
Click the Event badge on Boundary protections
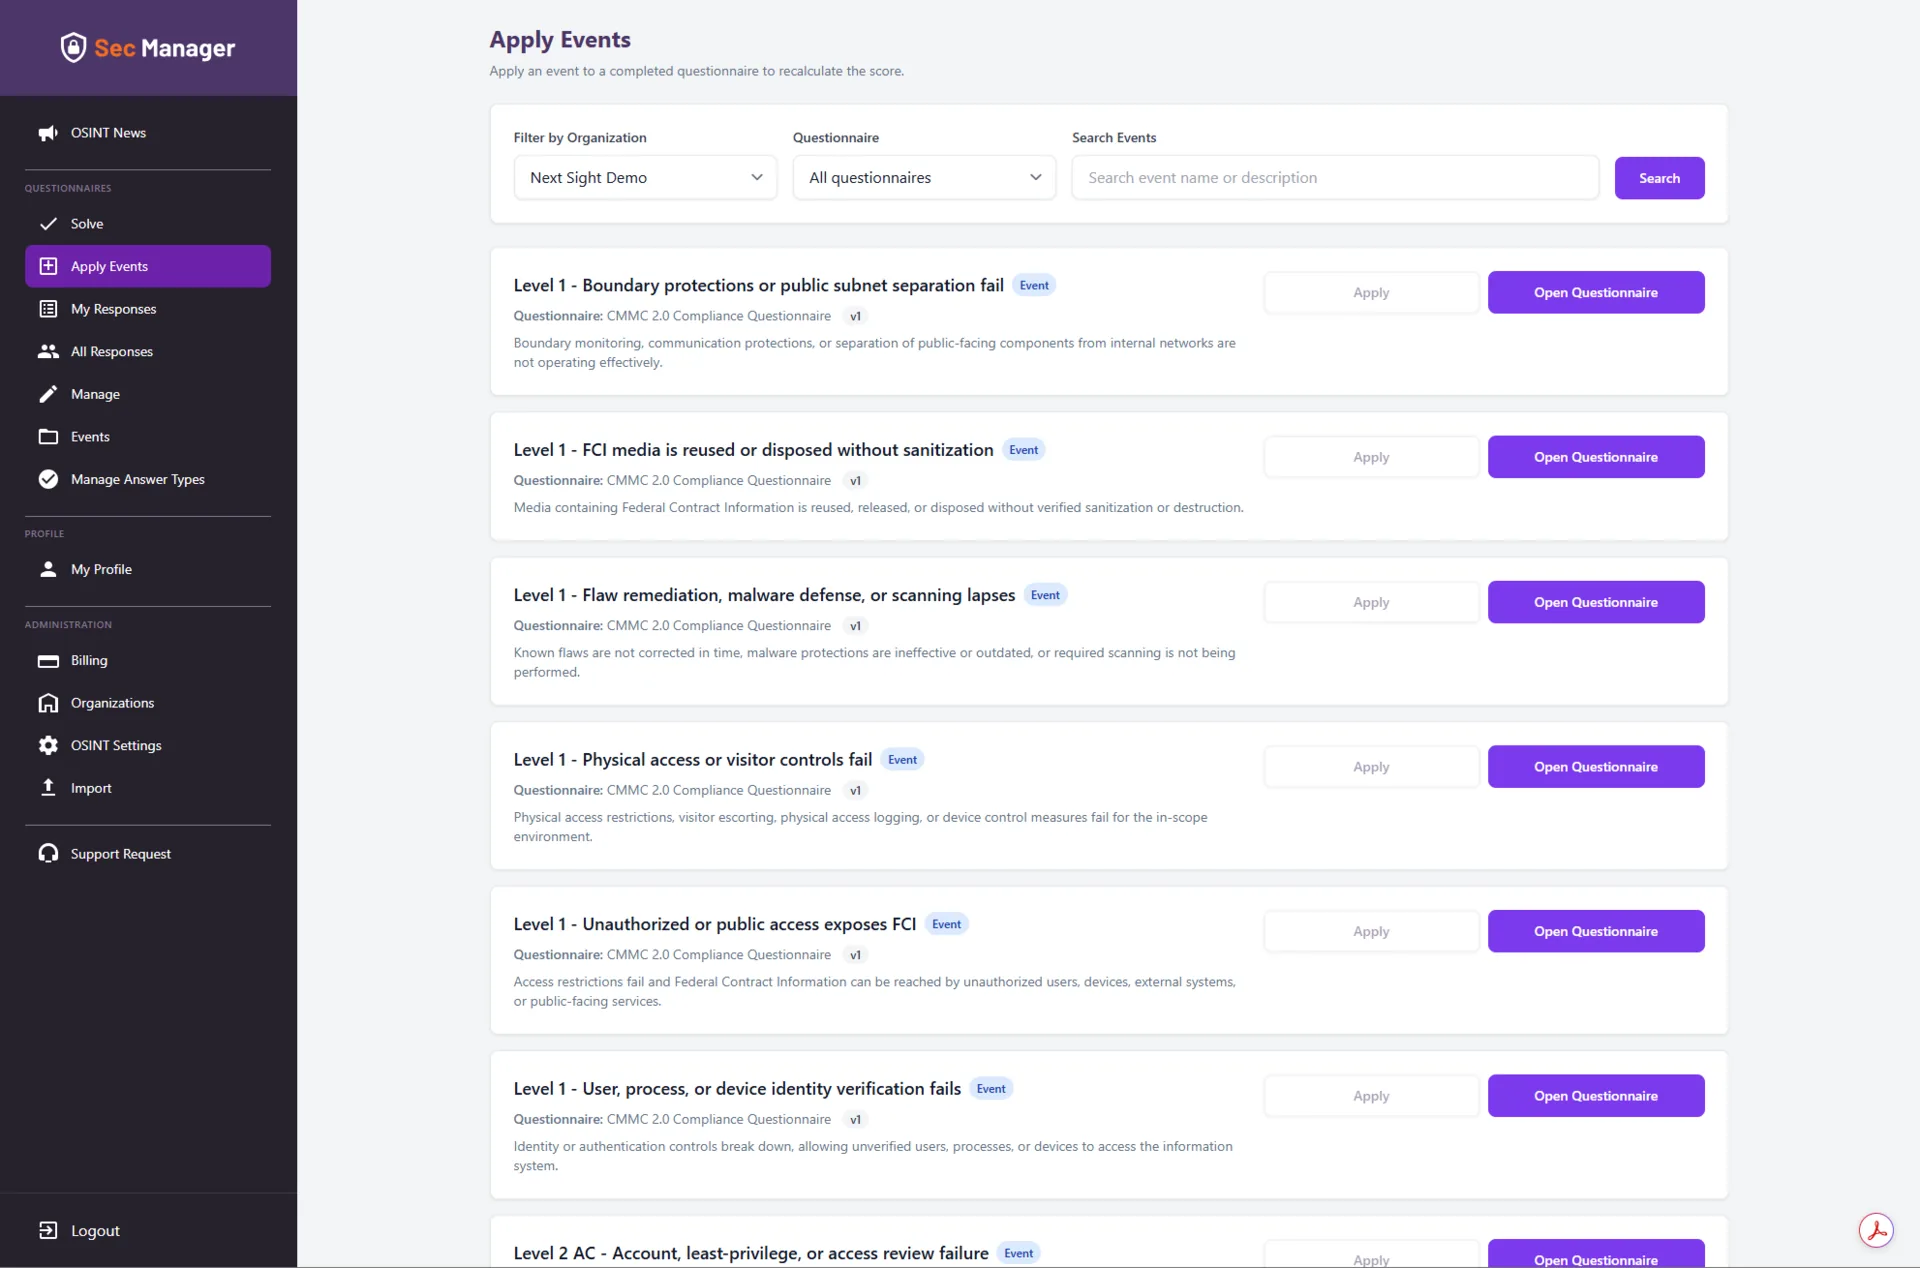pyautogui.click(x=1034, y=285)
